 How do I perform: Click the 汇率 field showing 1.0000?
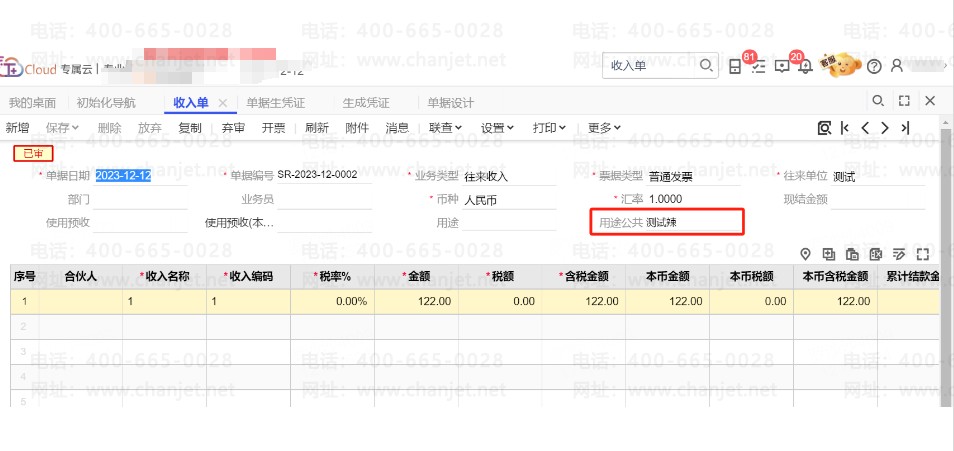pyautogui.click(x=693, y=200)
